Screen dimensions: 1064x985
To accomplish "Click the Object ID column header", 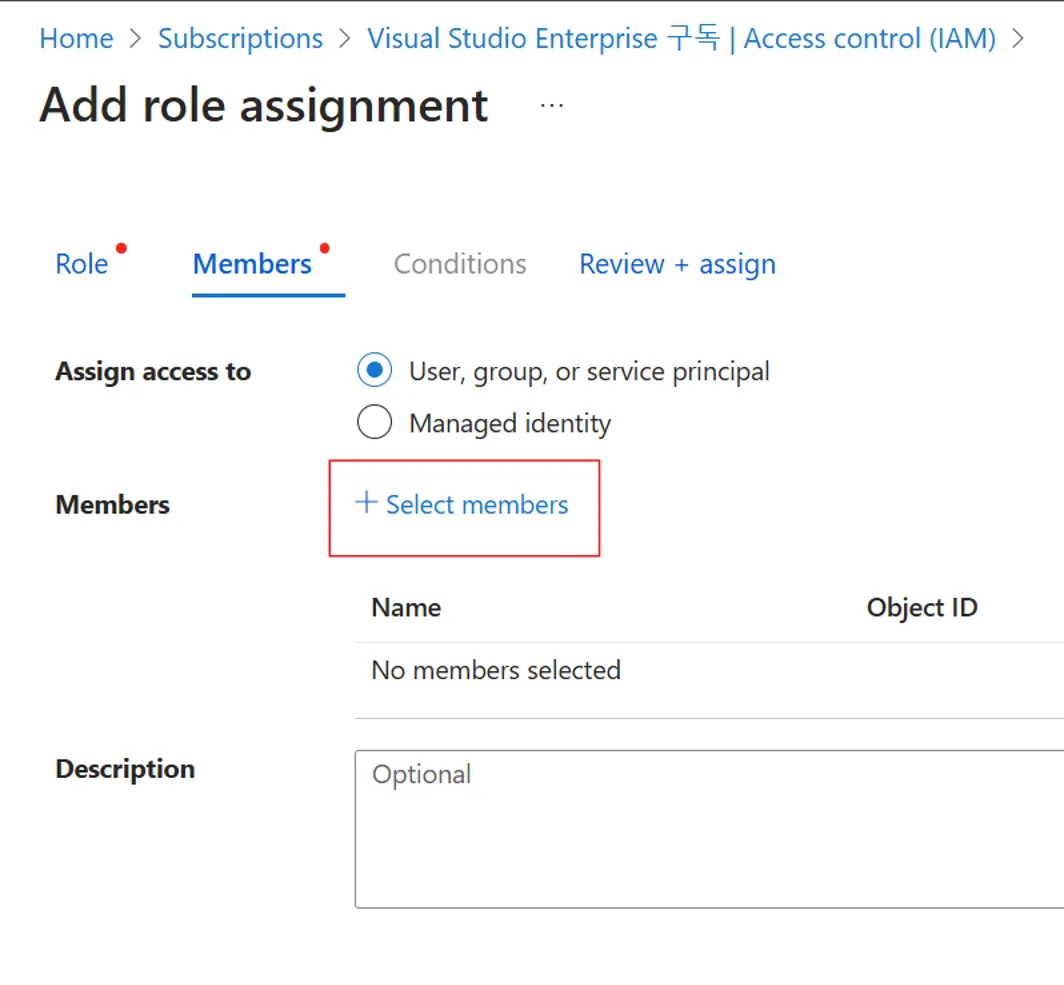I will (921, 607).
